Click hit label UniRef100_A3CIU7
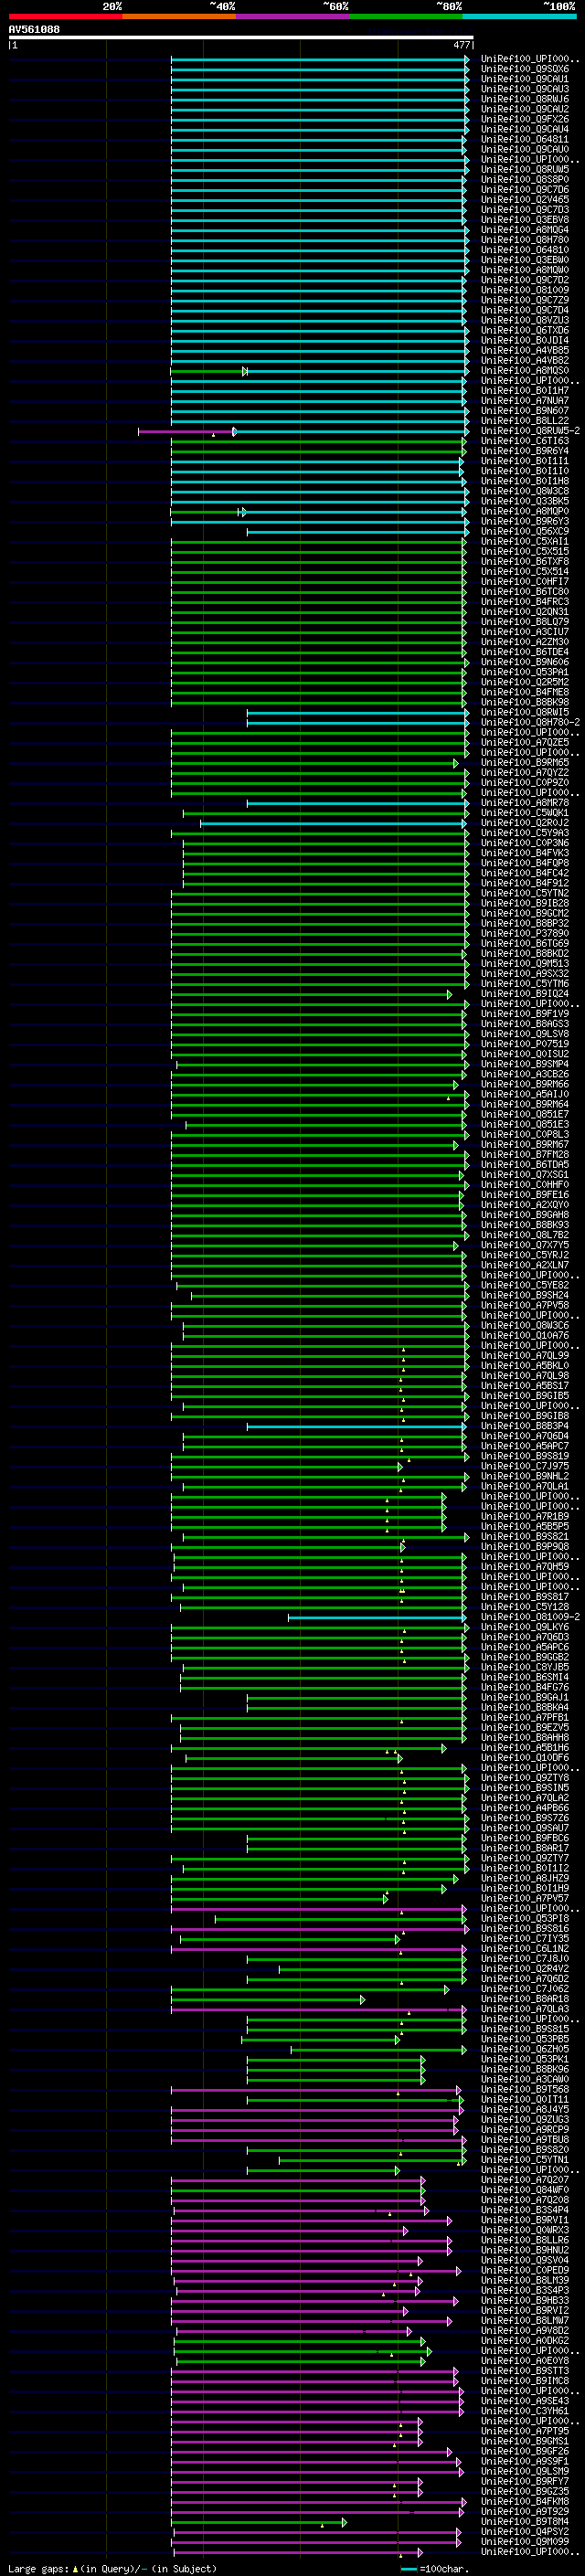Viewport: 585px width, 2576px height. 525,632
